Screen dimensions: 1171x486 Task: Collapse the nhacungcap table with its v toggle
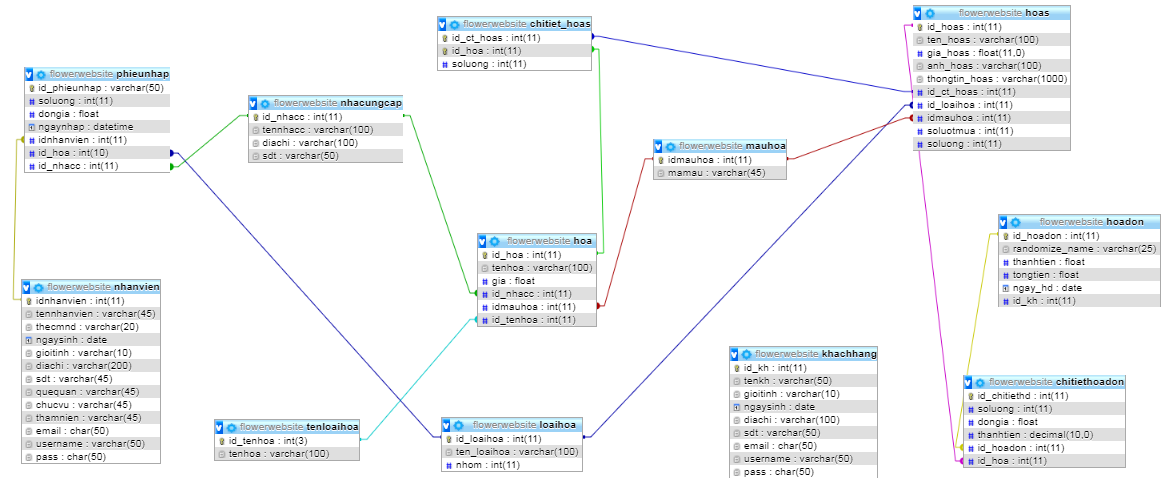click(x=254, y=102)
